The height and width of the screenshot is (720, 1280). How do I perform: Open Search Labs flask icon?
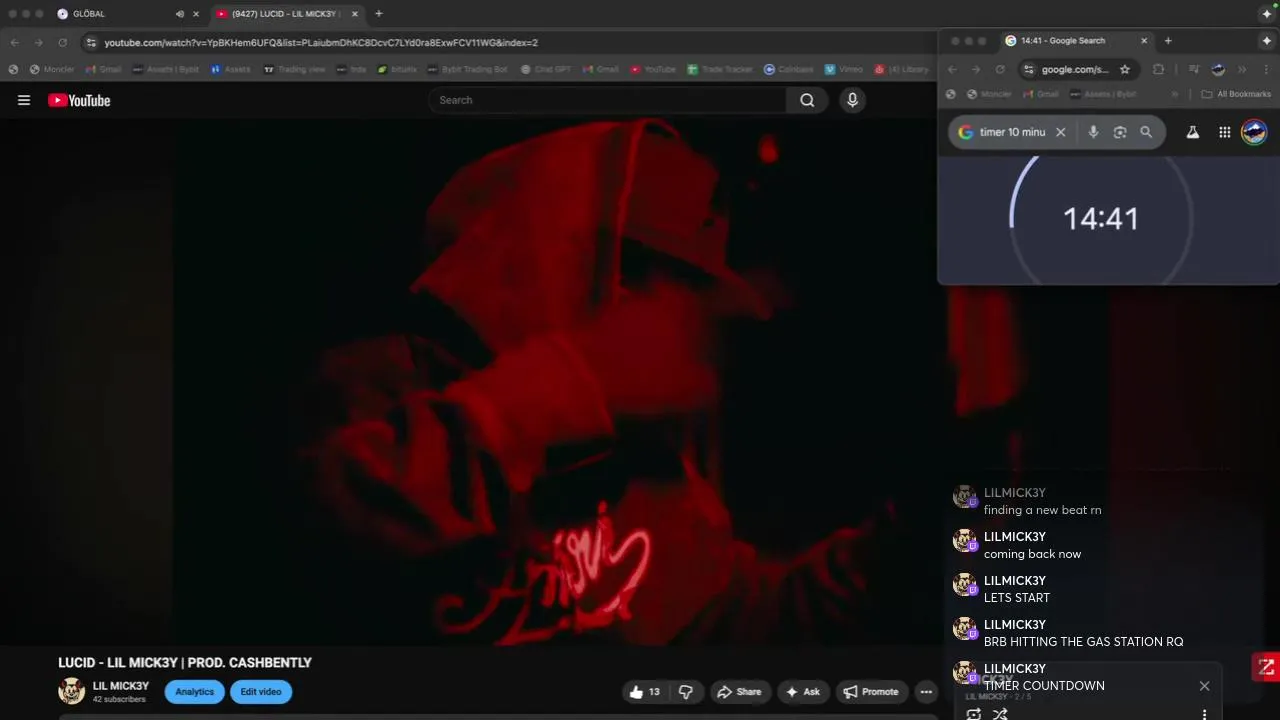pyautogui.click(x=1193, y=132)
